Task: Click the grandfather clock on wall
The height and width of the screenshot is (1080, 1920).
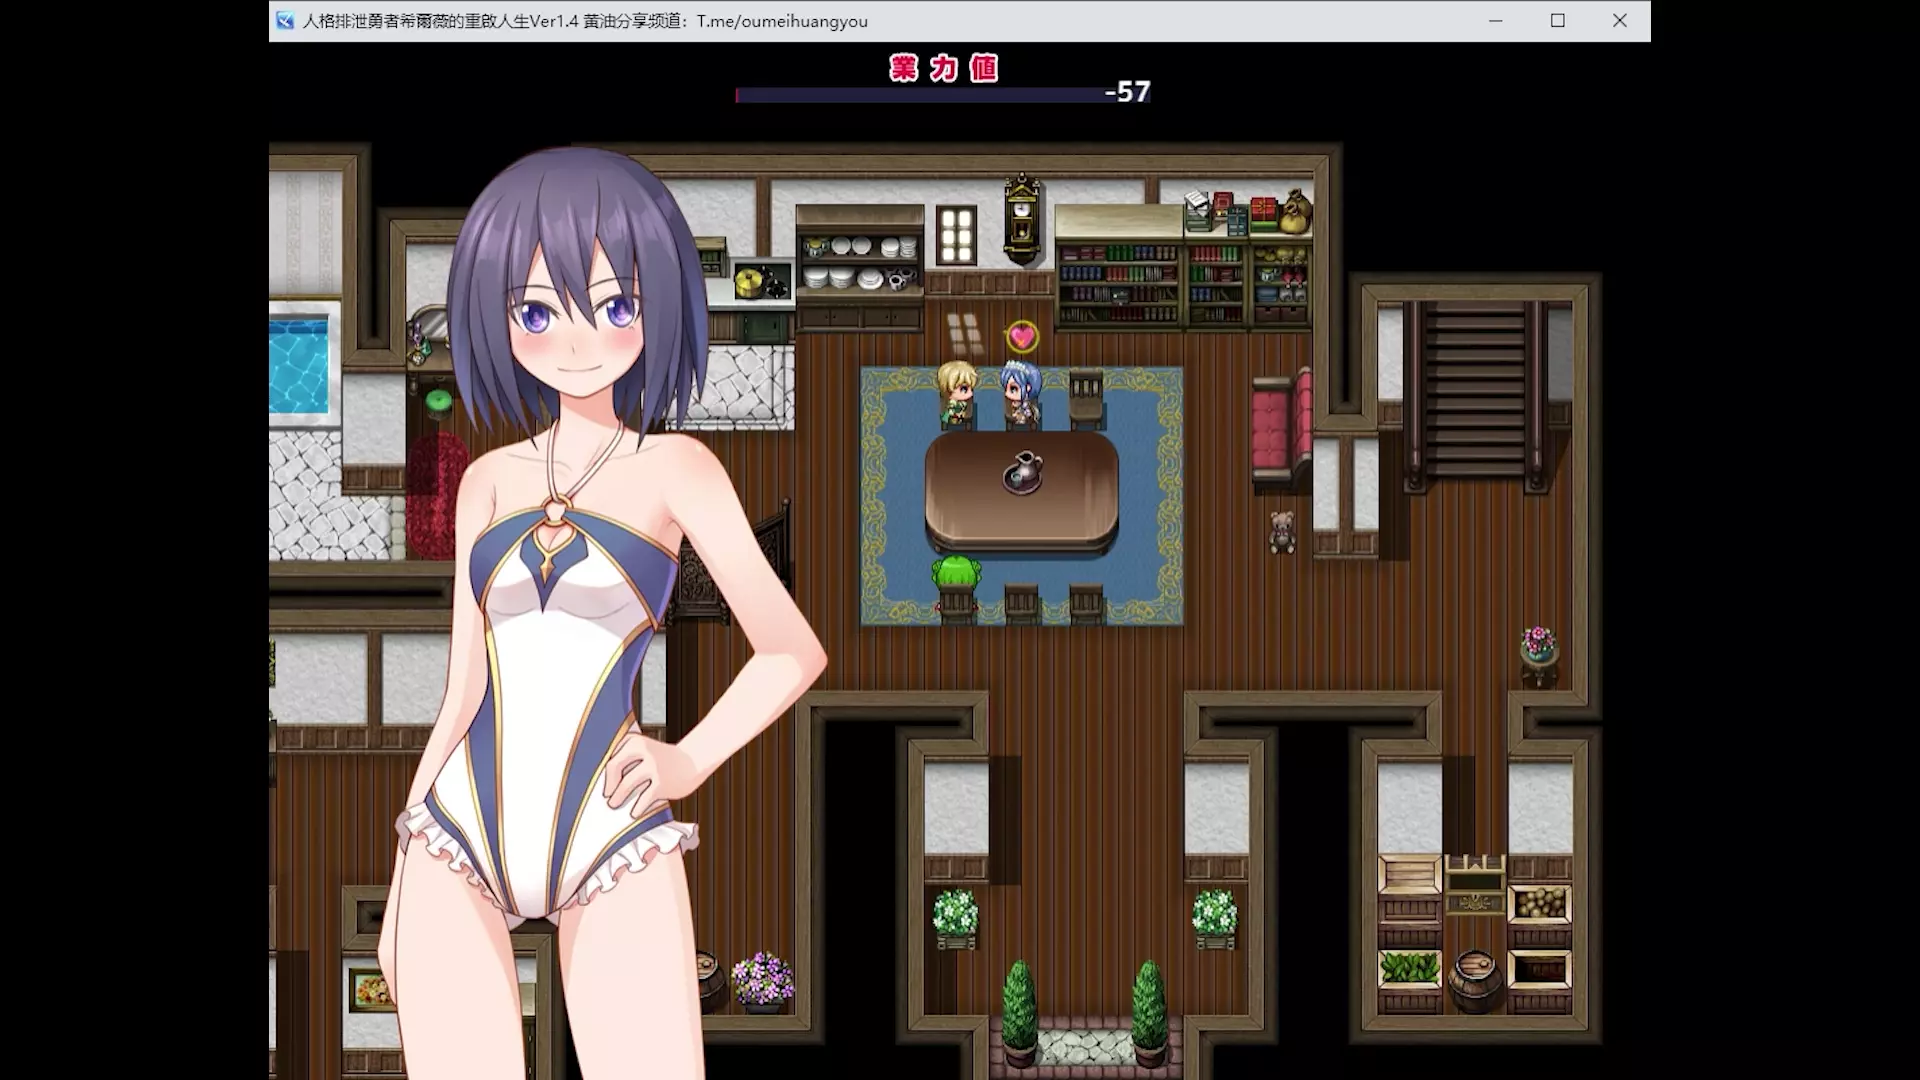Action: pyautogui.click(x=1021, y=218)
